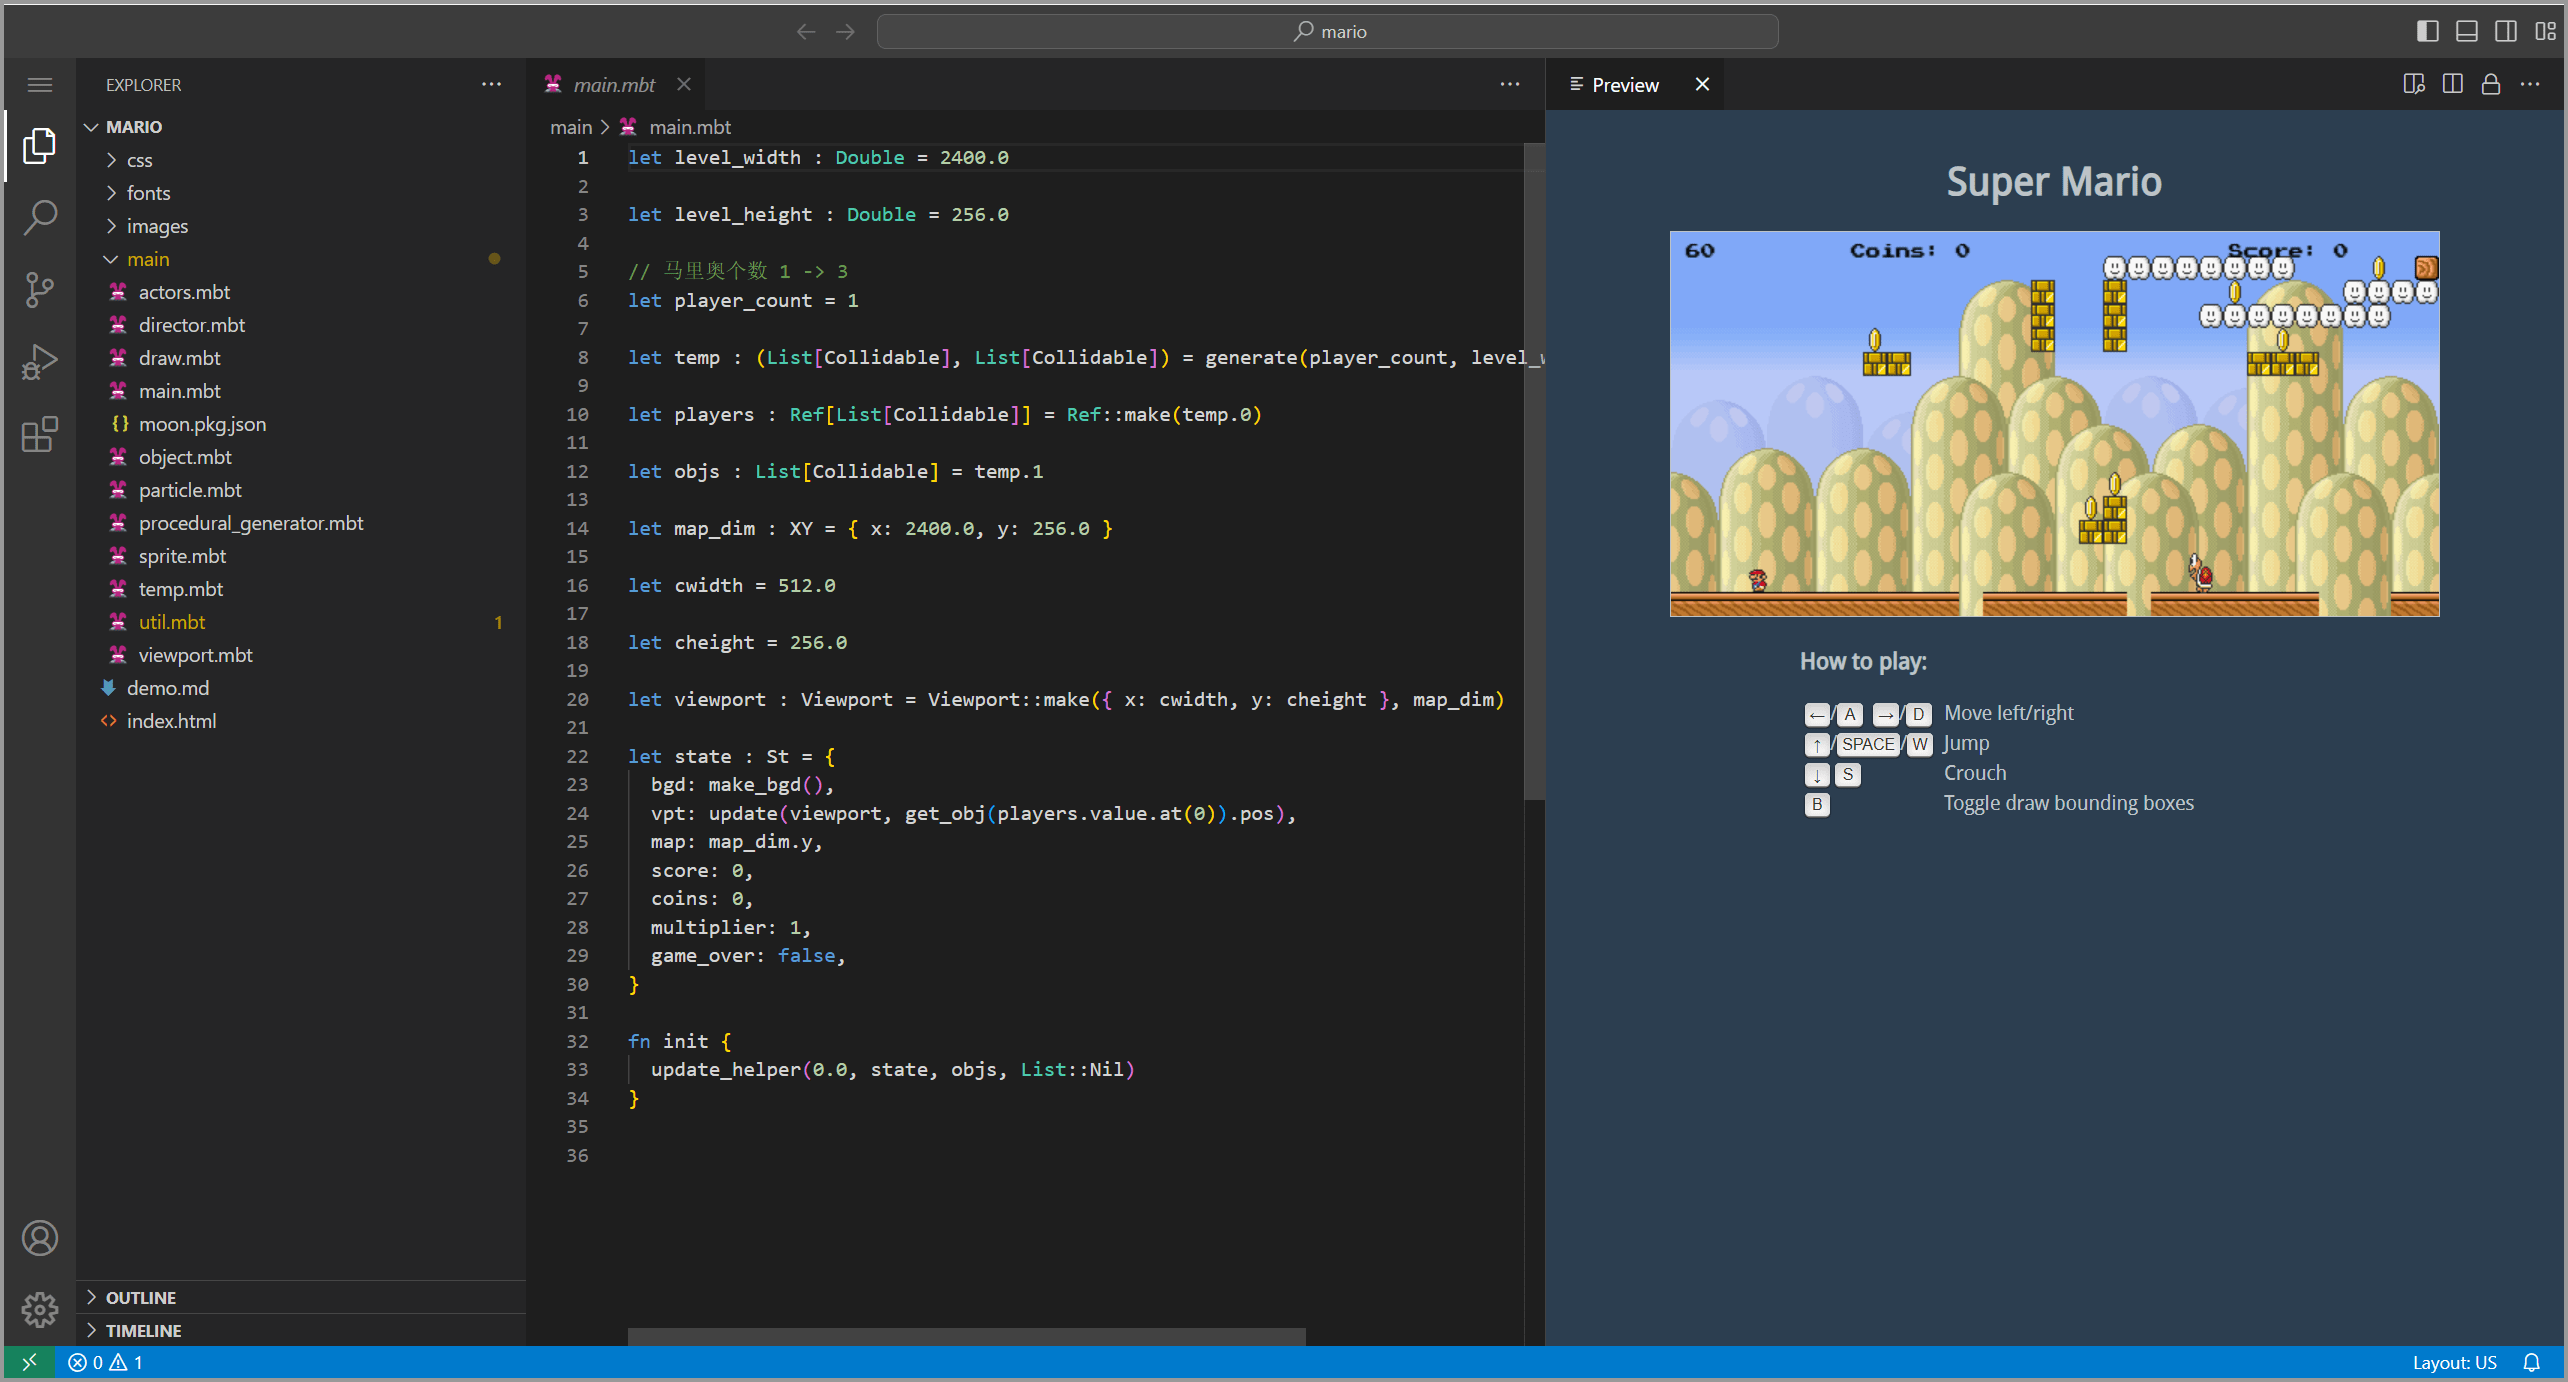Image resolution: width=2568 pixels, height=1382 pixels.
Task: Open the Extensions view
Action: click(x=40, y=434)
